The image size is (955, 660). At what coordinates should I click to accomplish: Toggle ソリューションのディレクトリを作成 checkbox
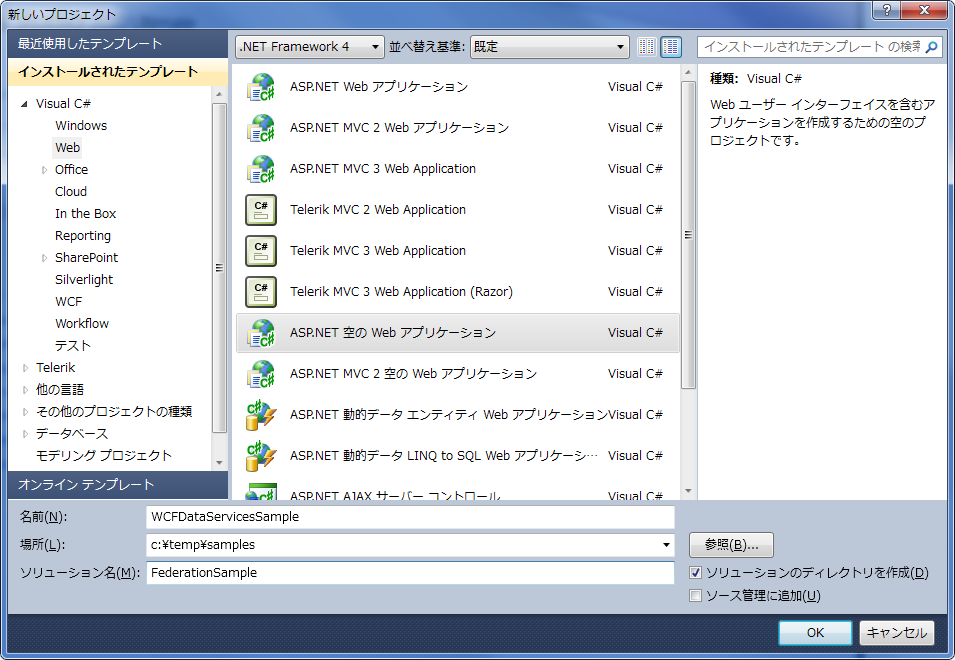coord(696,573)
